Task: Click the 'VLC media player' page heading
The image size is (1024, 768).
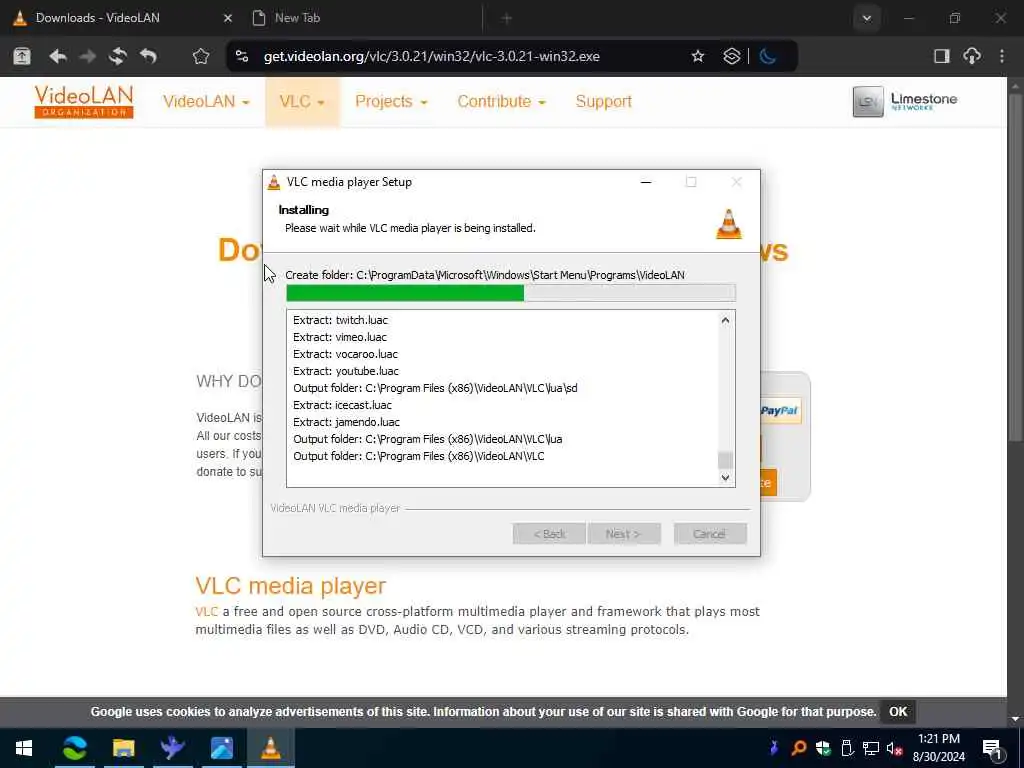Action: point(291,586)
